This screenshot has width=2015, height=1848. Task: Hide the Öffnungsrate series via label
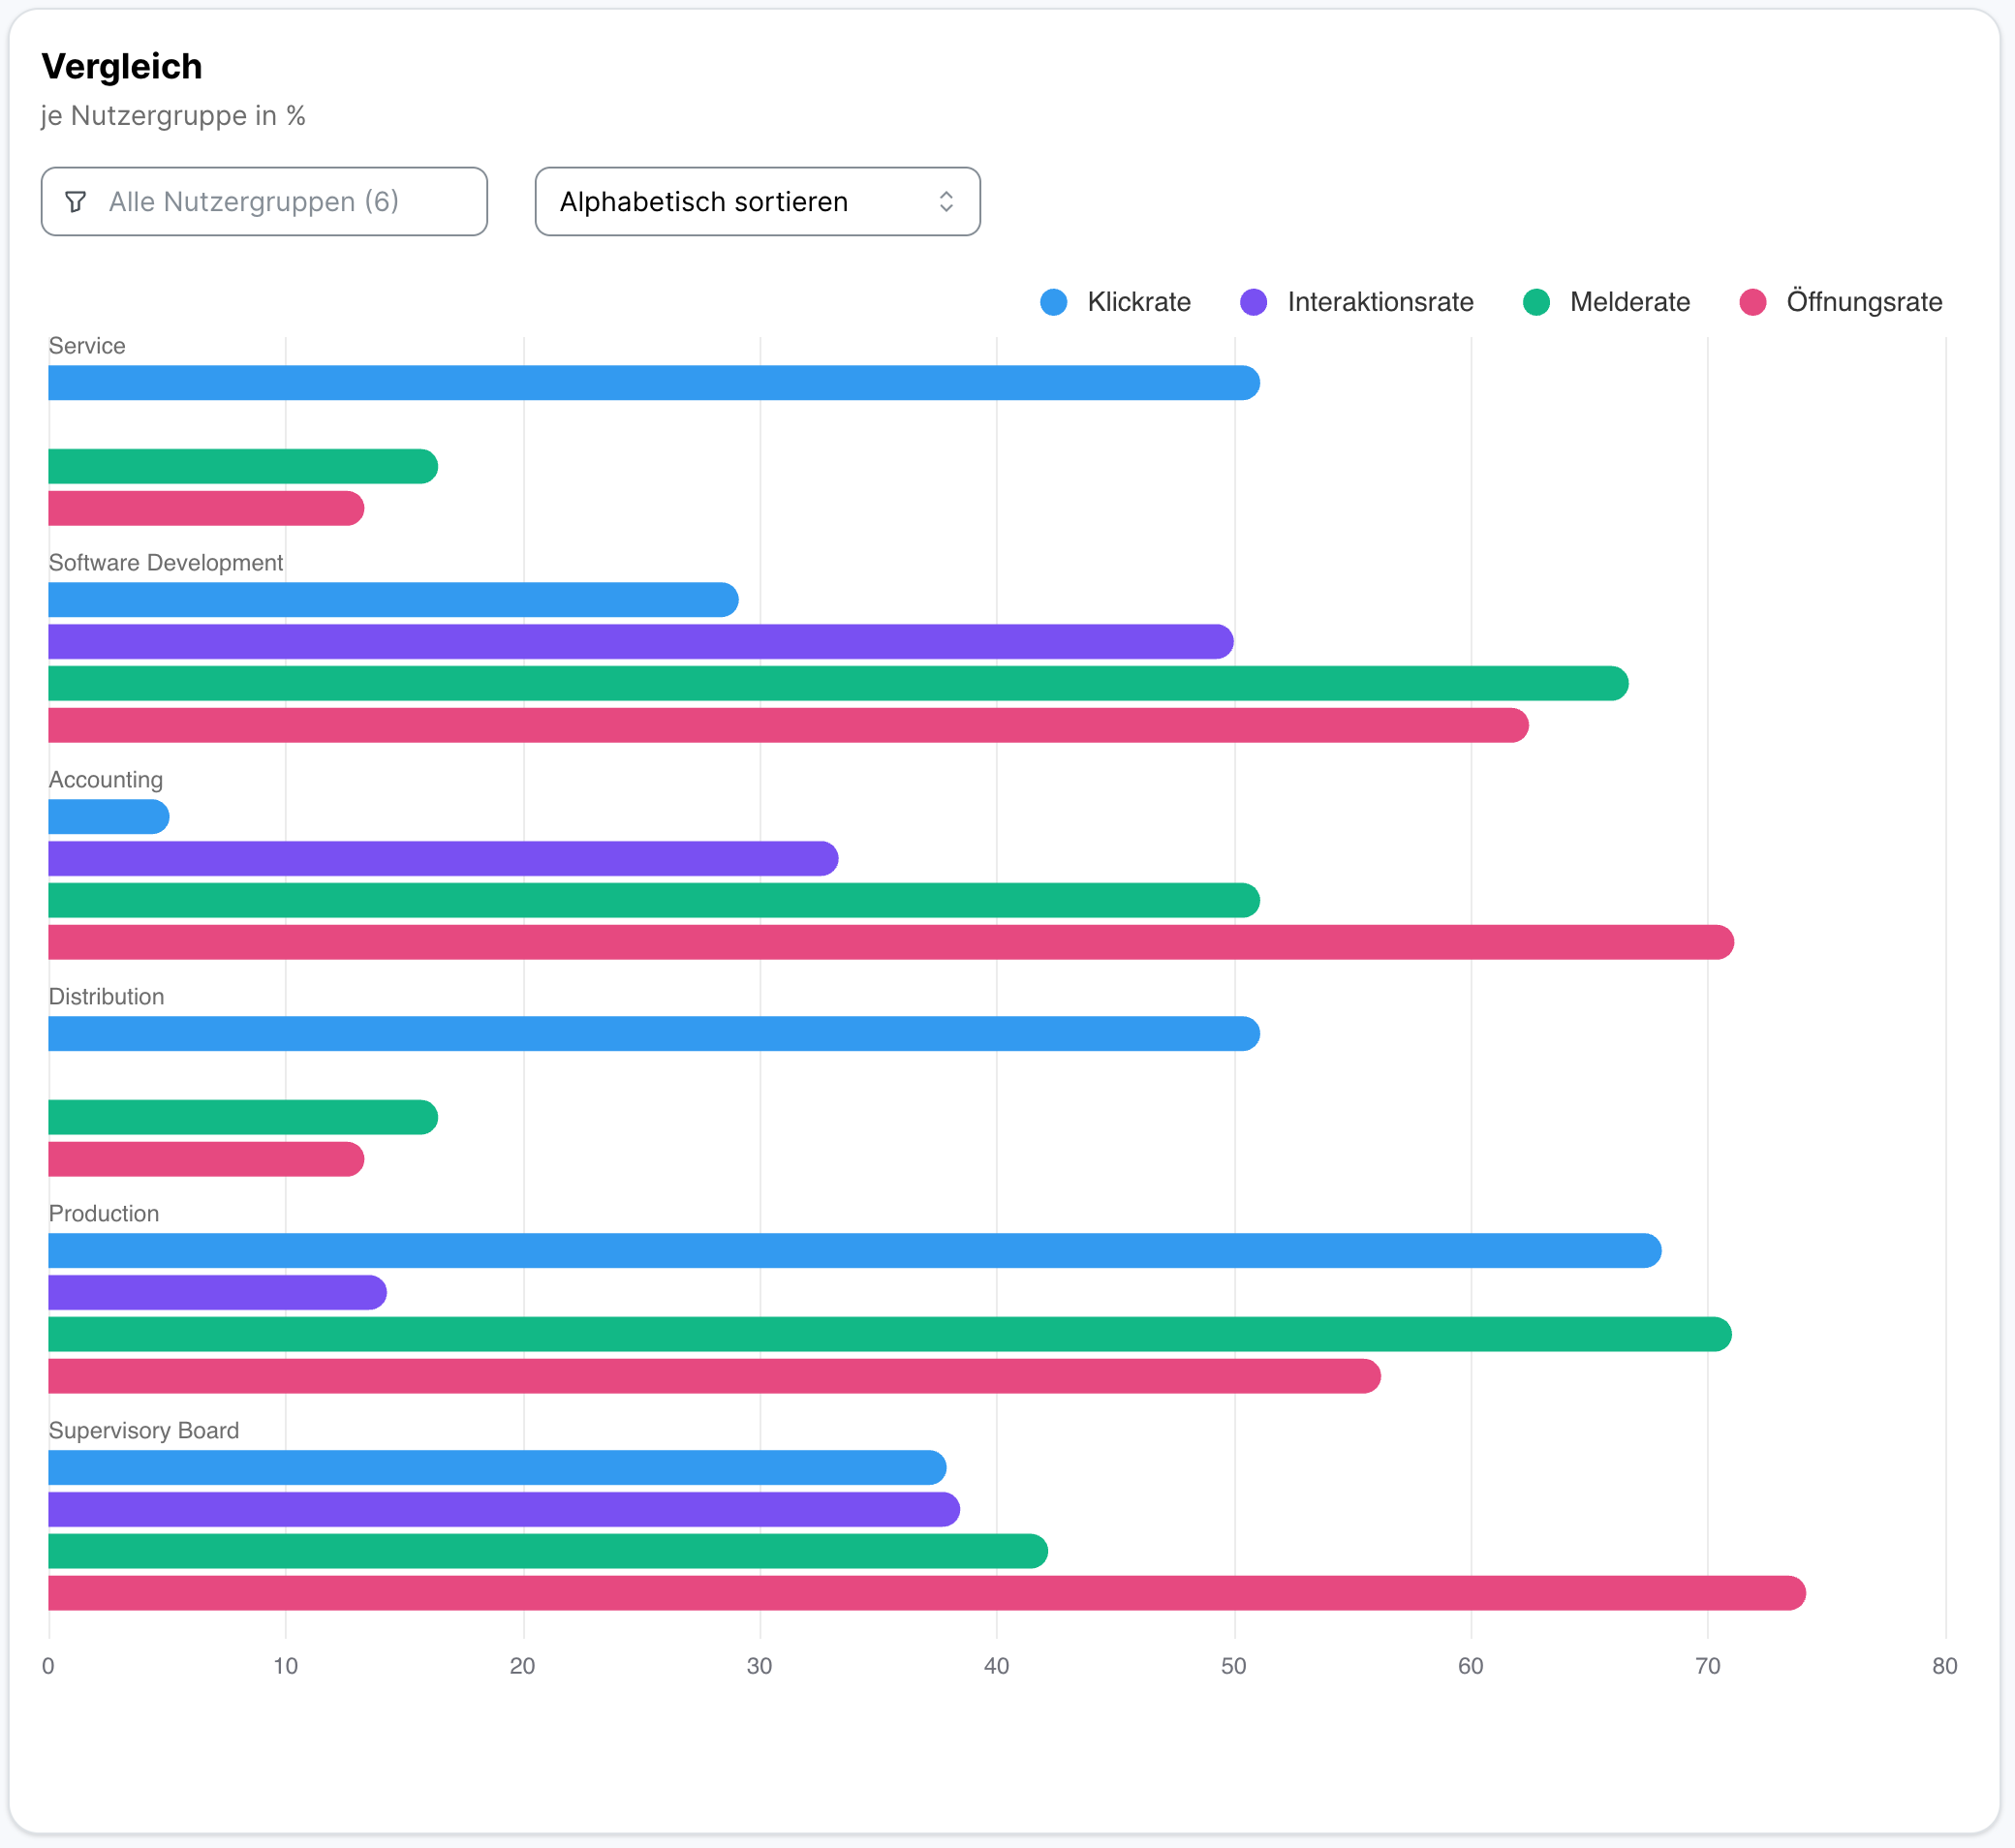pyautogui.click(x=1863, y=302)
